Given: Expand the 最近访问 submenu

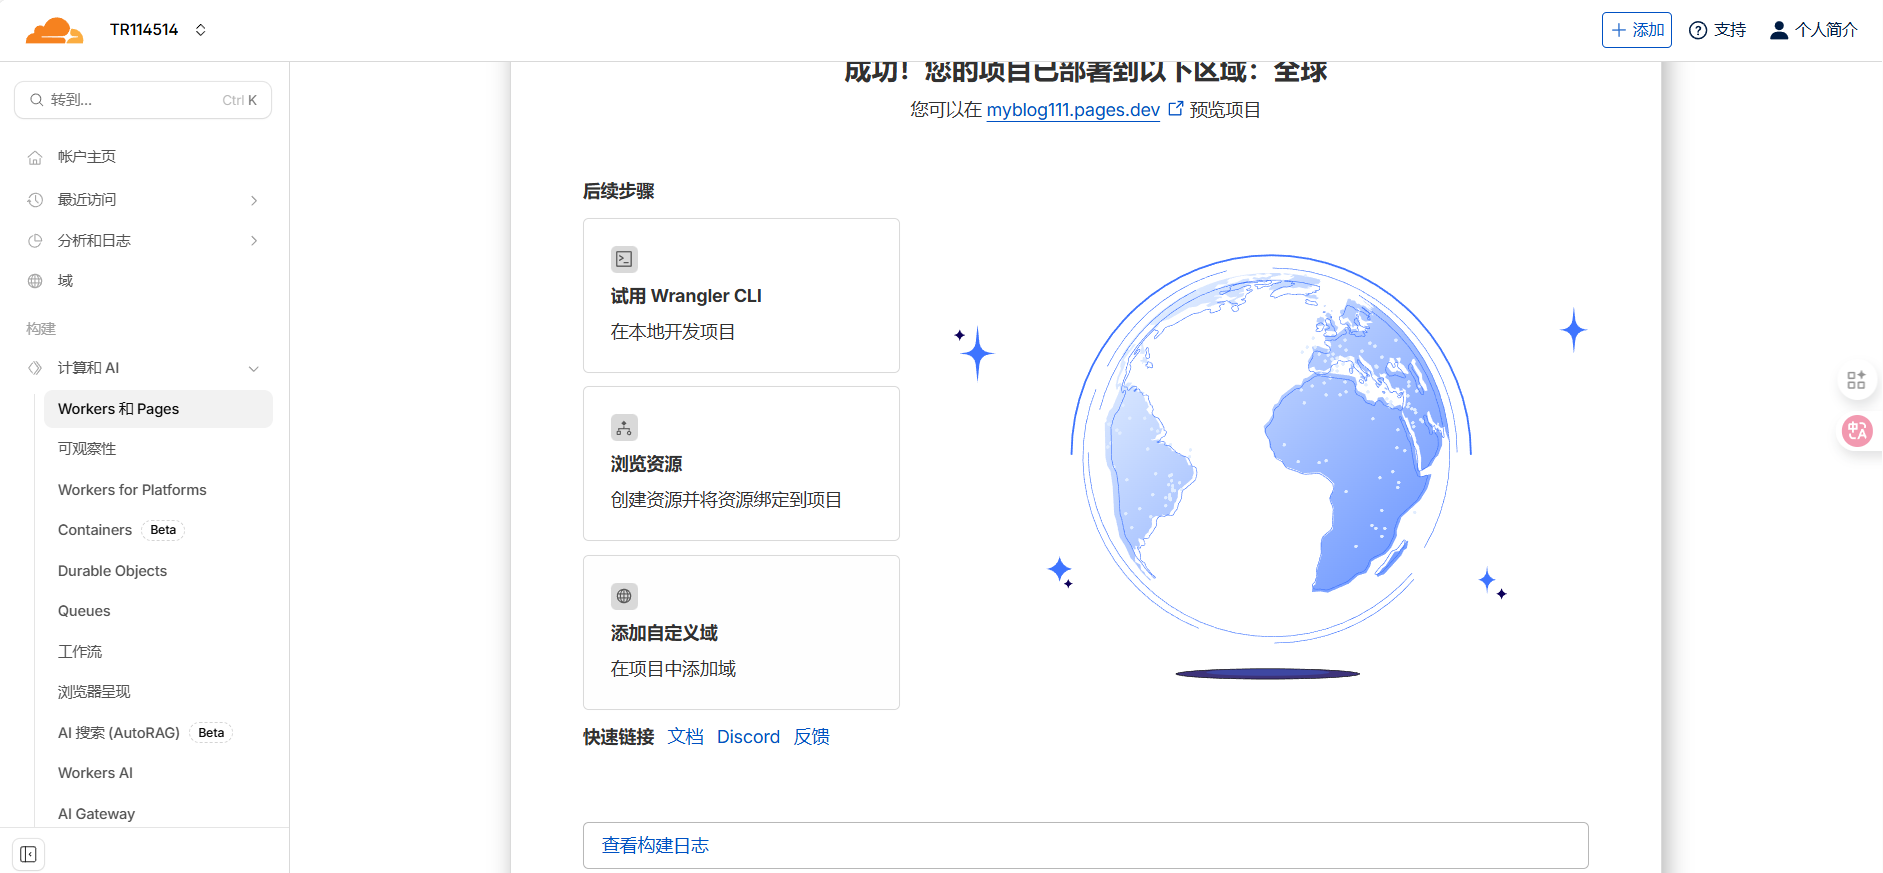Looking at the screenshot, I should coord(254,200).
